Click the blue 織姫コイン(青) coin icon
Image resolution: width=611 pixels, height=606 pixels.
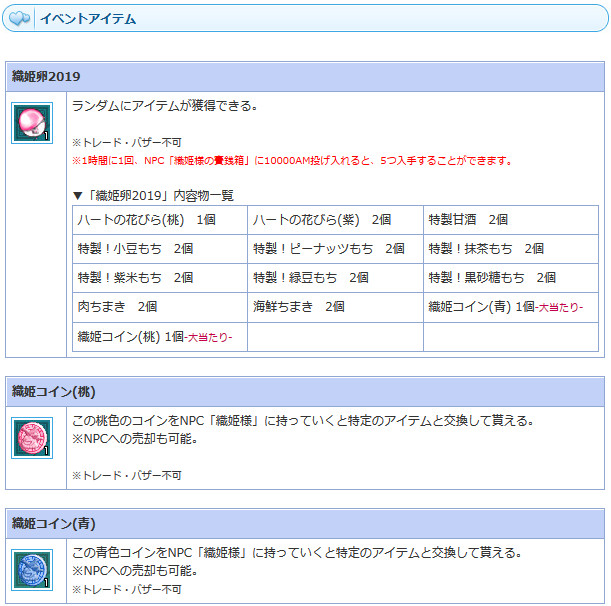pos(32,570)
